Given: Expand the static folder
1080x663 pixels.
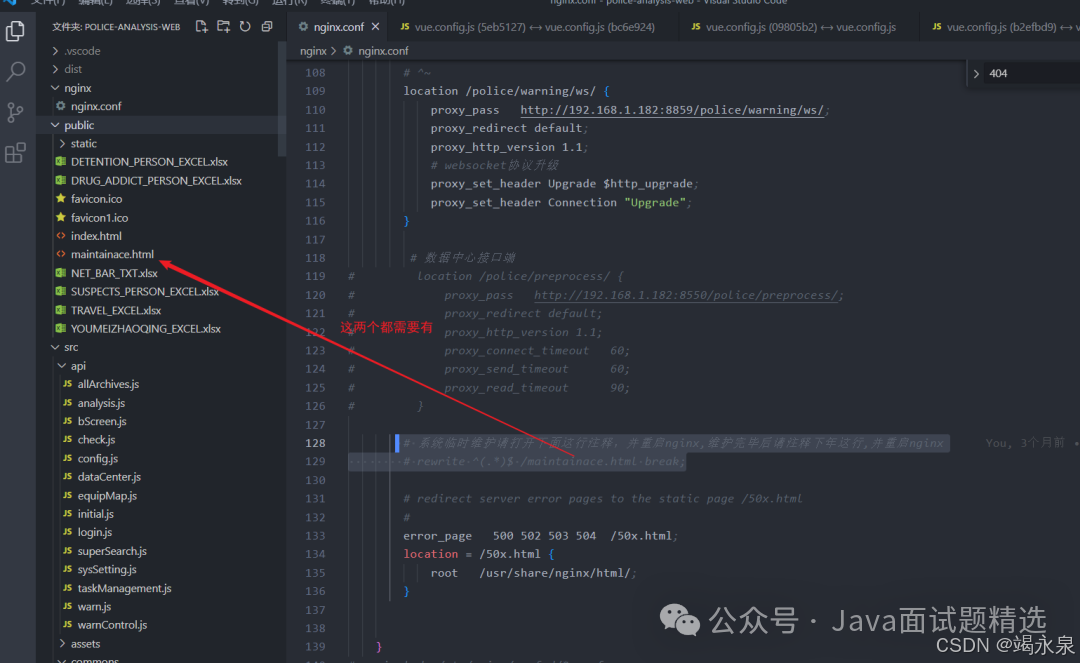Looking at the screenshot, I should click(83, 143).
